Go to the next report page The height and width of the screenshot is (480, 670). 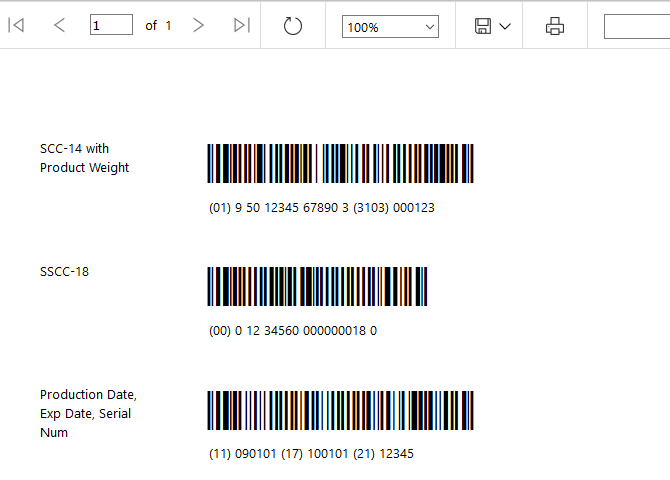[x=198, y=25]
